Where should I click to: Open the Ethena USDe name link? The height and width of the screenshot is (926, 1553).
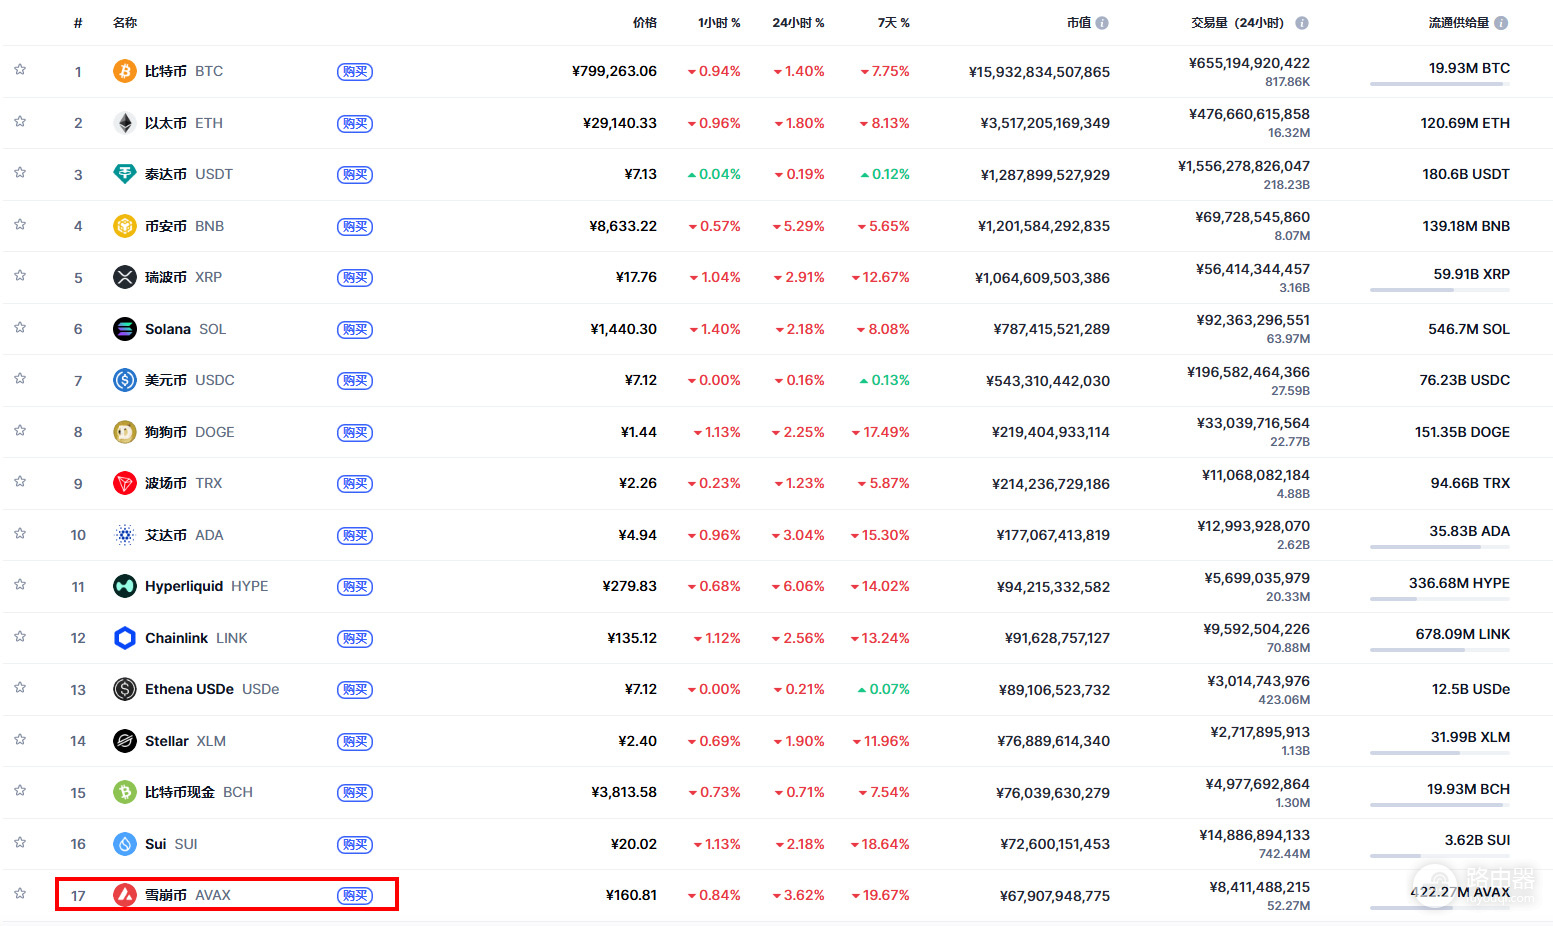pos(212,689)
